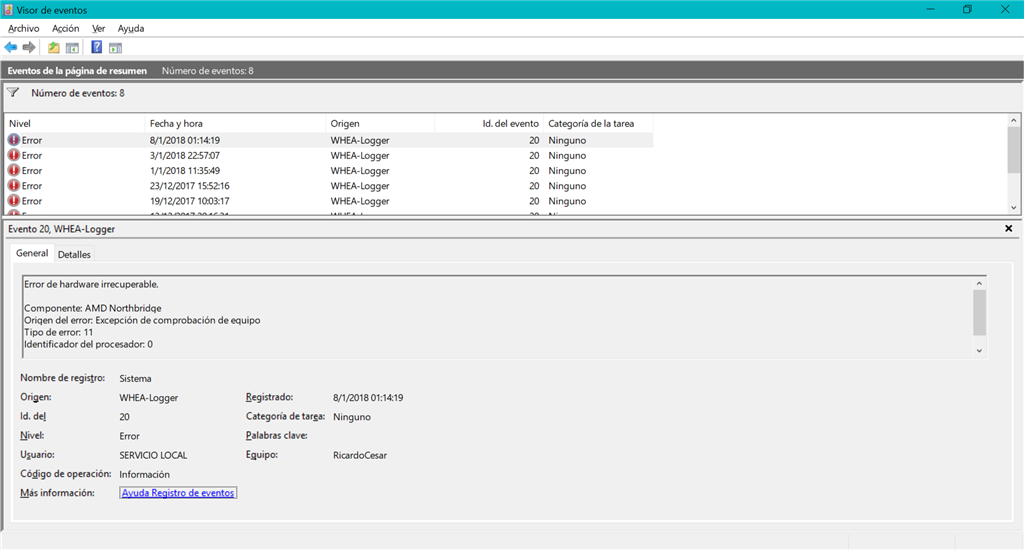Viewport: 1024px width, 550px height.
Task: Click 'Eventos de la página de resumen' header
Action: (77, 71)
